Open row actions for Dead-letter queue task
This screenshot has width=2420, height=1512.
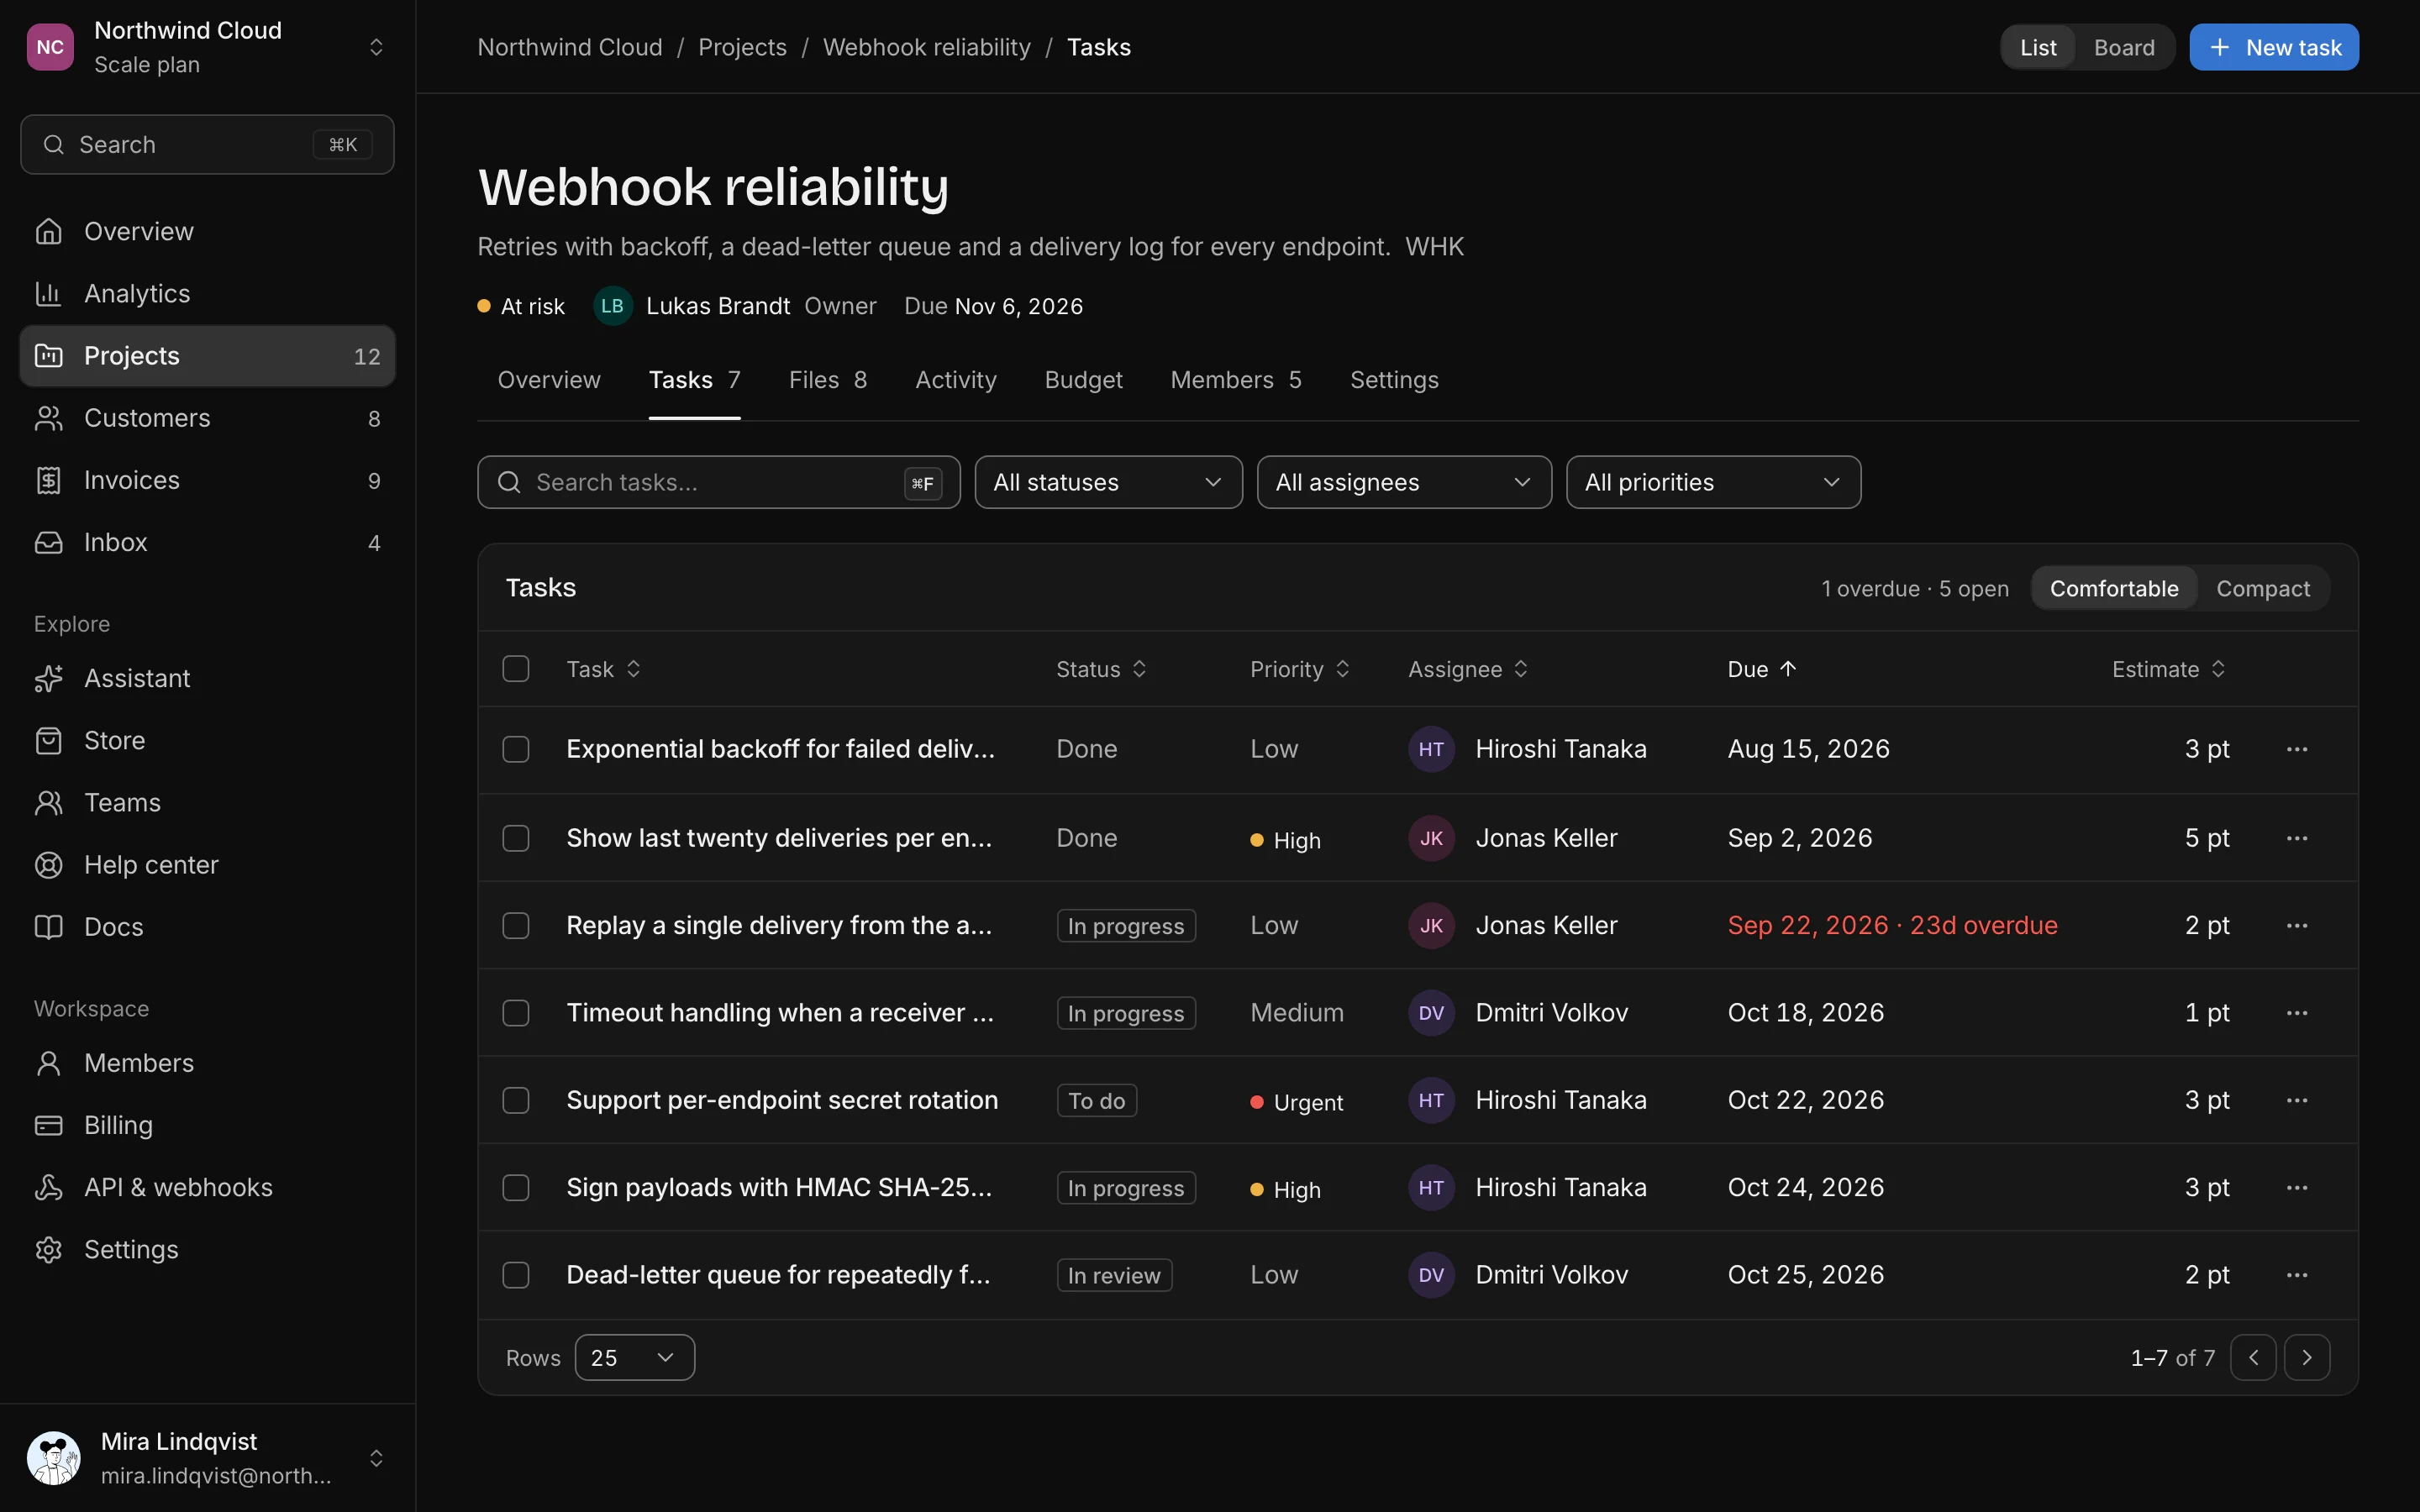click(2297, 1275)
